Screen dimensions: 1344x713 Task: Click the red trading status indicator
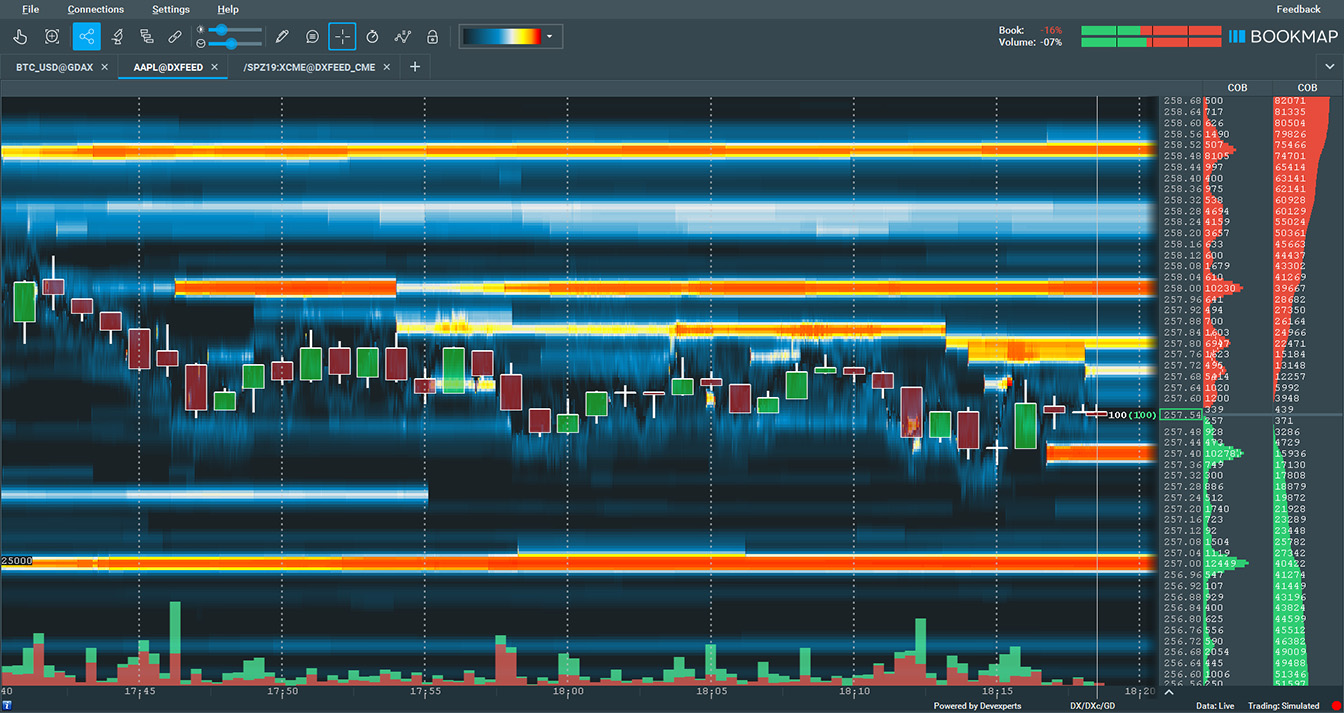point(1336,706)
